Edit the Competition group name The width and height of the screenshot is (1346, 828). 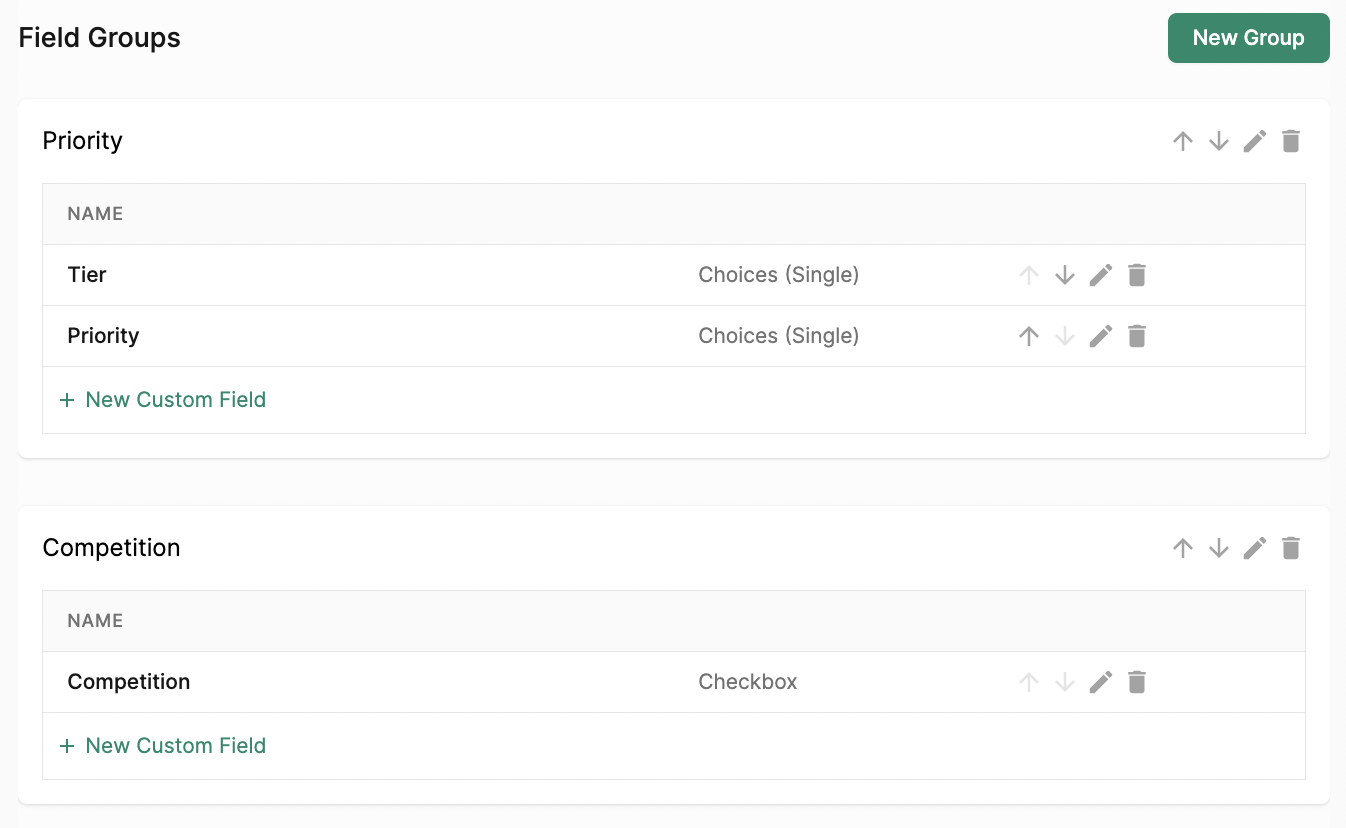tap(1255, 548)
